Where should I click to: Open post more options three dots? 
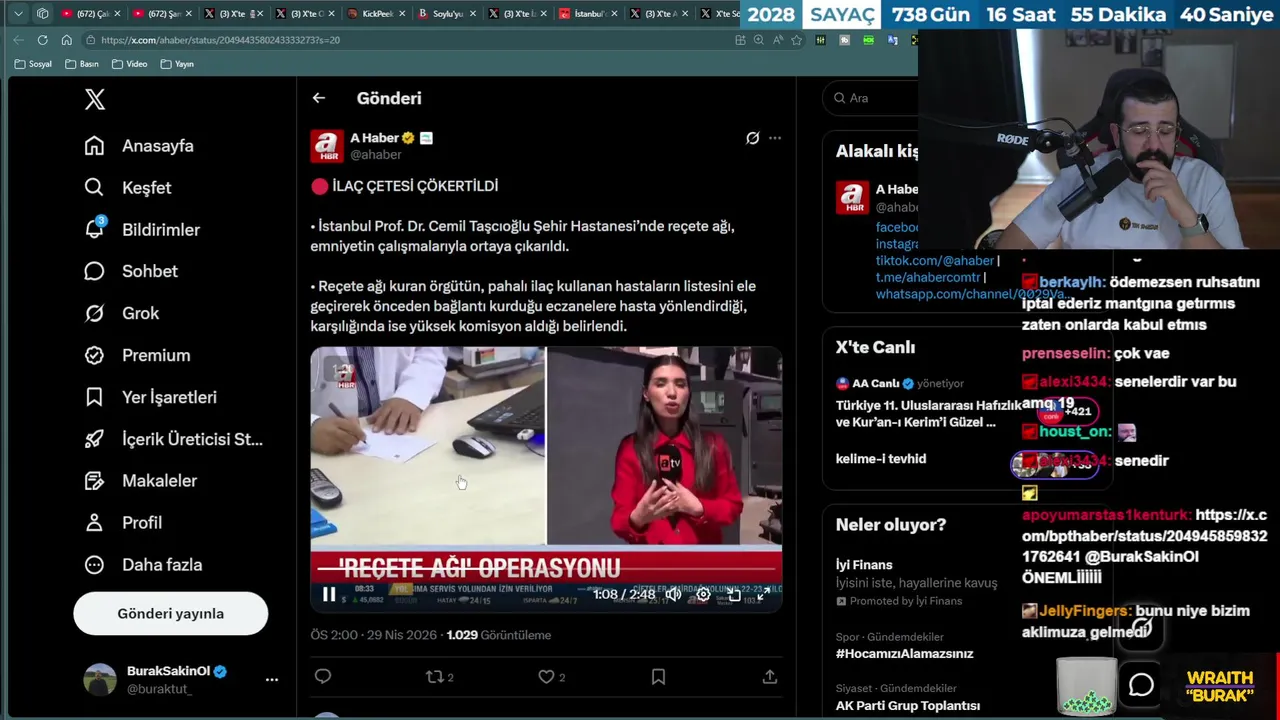click(775, 138)
